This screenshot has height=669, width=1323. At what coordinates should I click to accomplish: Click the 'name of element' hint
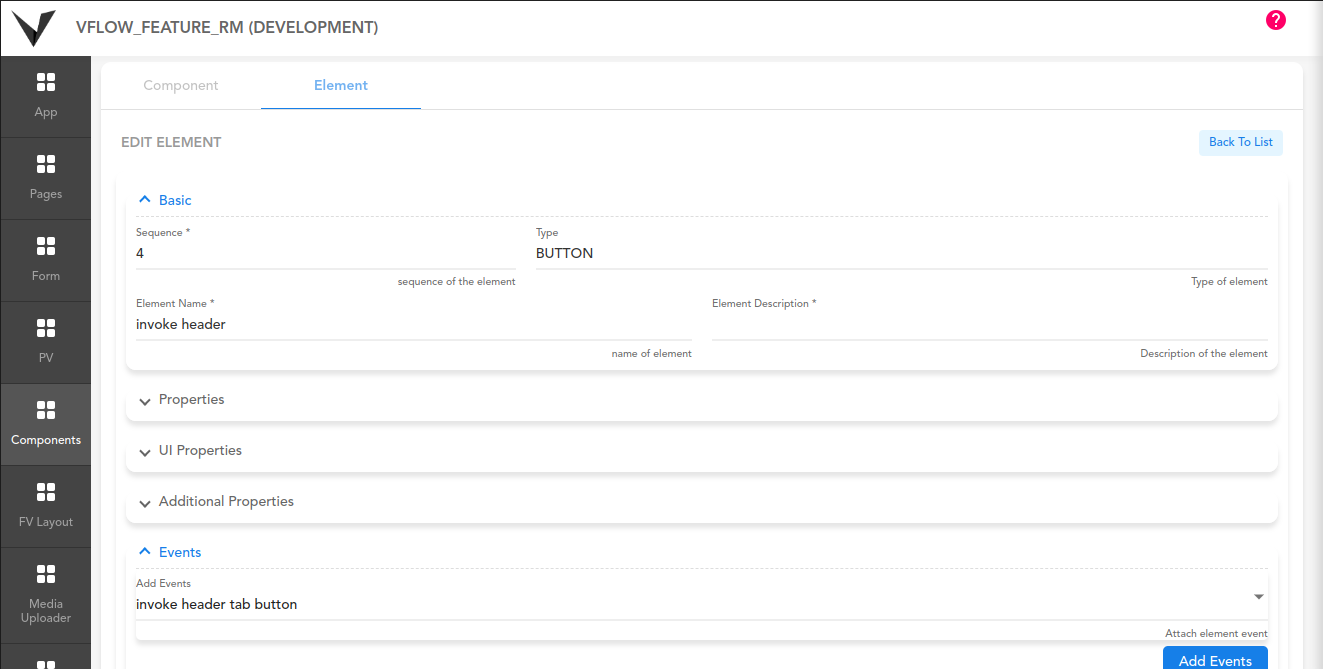[651, 354]
